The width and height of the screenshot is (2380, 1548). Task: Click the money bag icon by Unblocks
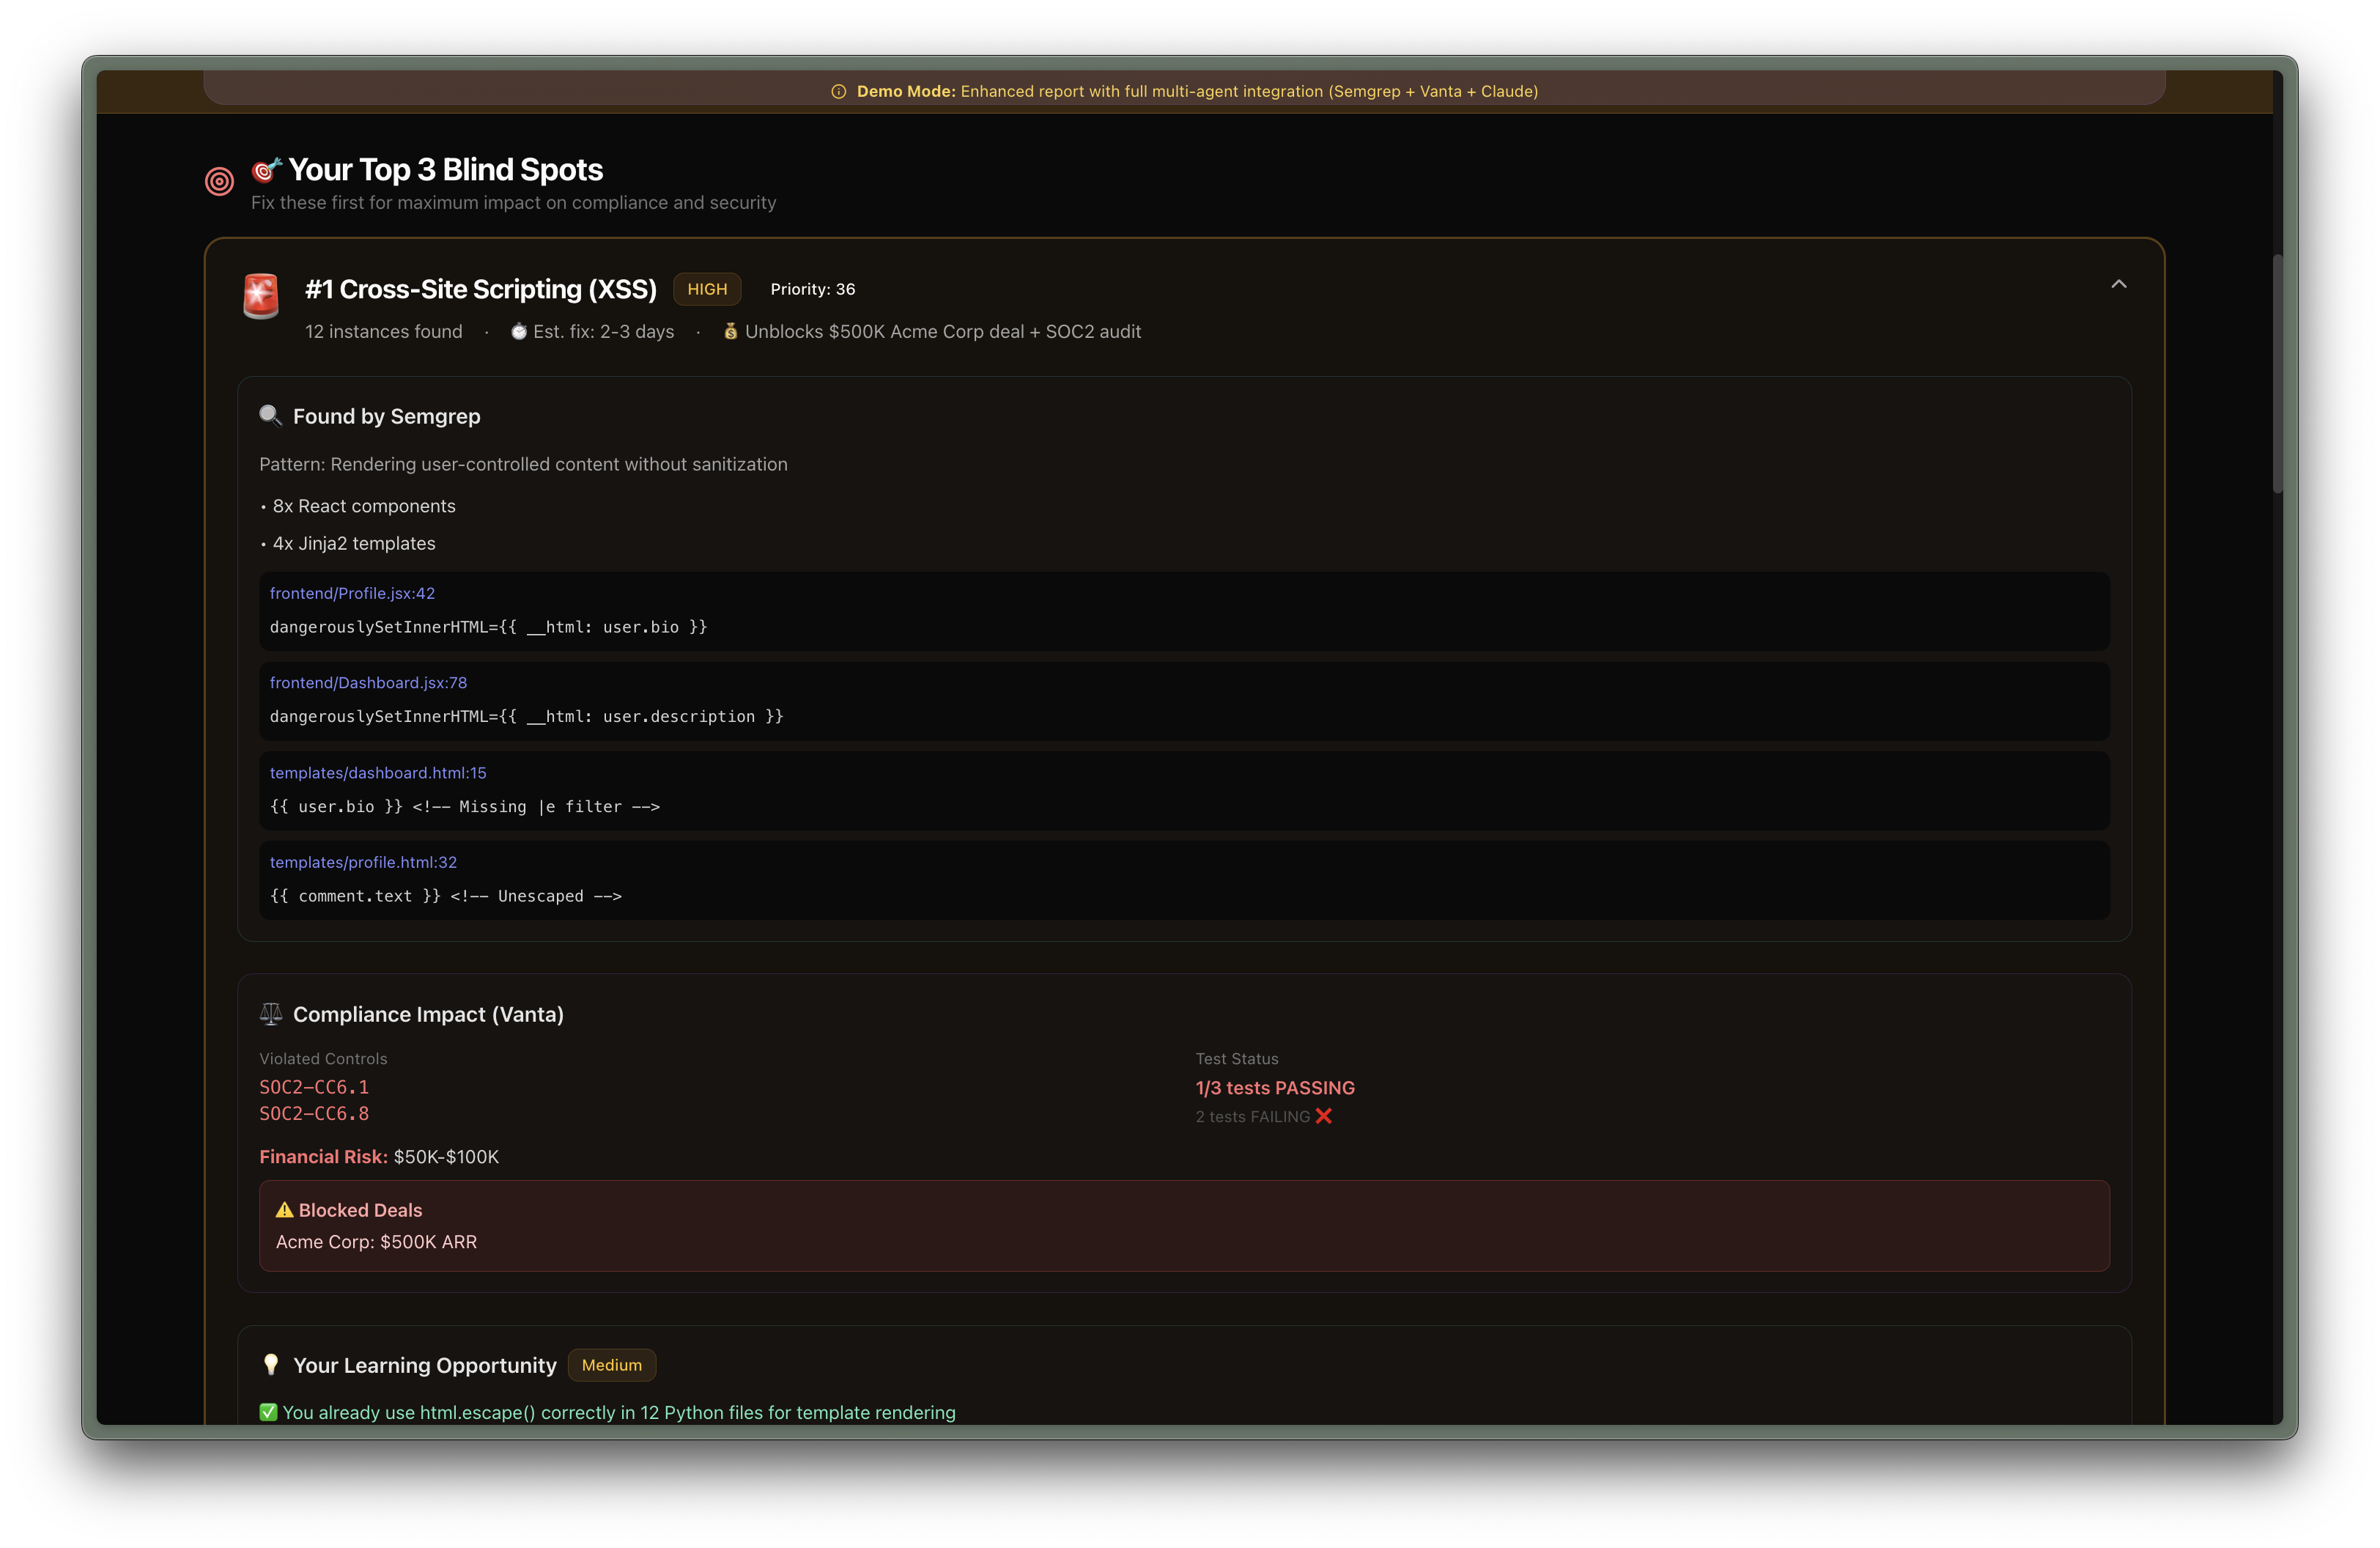point(731,331)
